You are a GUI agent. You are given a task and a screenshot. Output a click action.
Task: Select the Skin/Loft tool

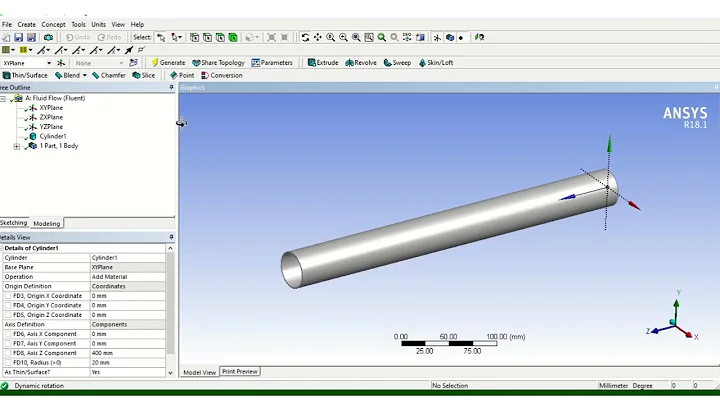[436, 63]
